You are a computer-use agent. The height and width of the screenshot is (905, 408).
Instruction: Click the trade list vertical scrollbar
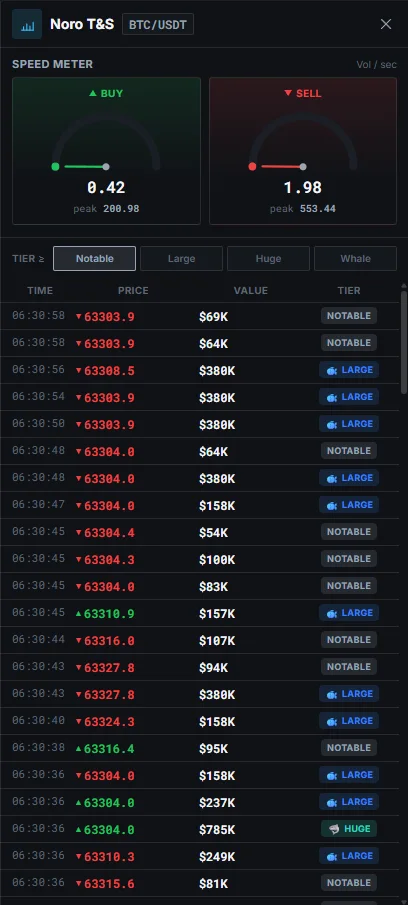(403, 343)
